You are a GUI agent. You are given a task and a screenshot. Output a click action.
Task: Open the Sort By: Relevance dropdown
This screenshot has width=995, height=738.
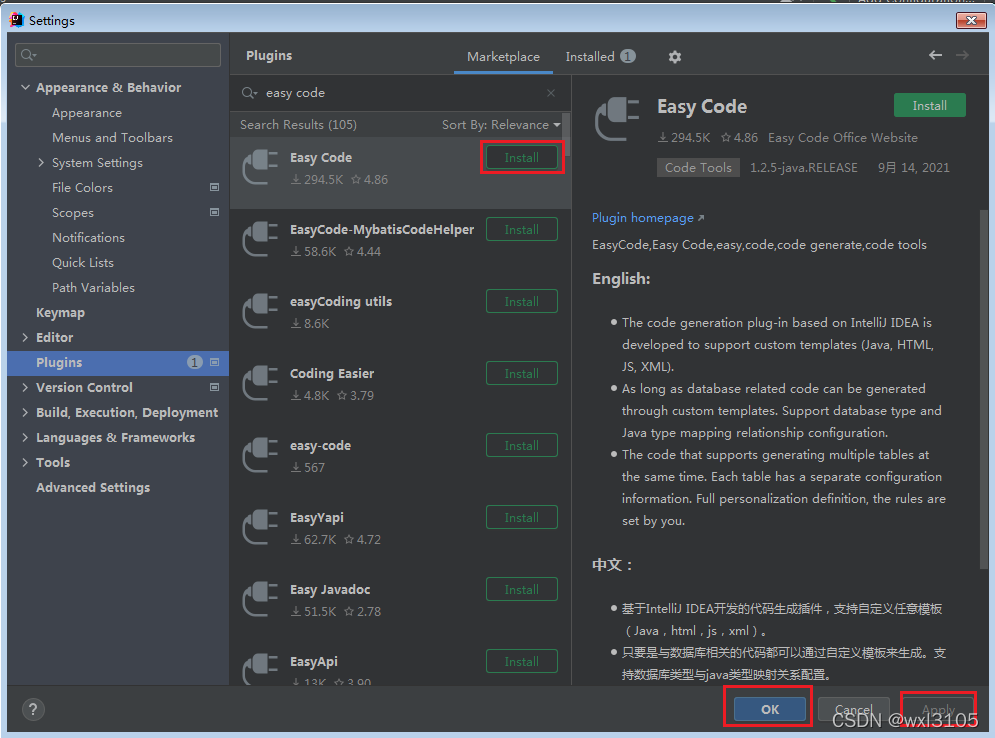tap(501, 125)
